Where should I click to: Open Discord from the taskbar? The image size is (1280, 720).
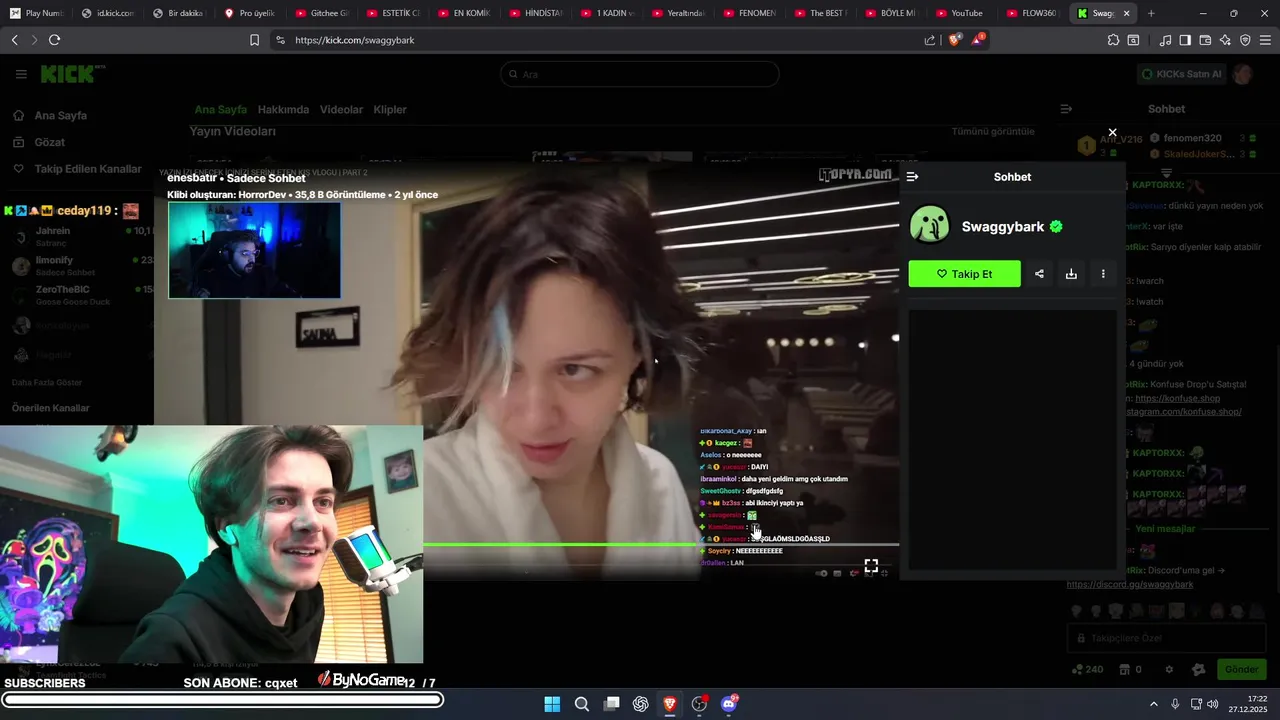[x=729, y=704]
